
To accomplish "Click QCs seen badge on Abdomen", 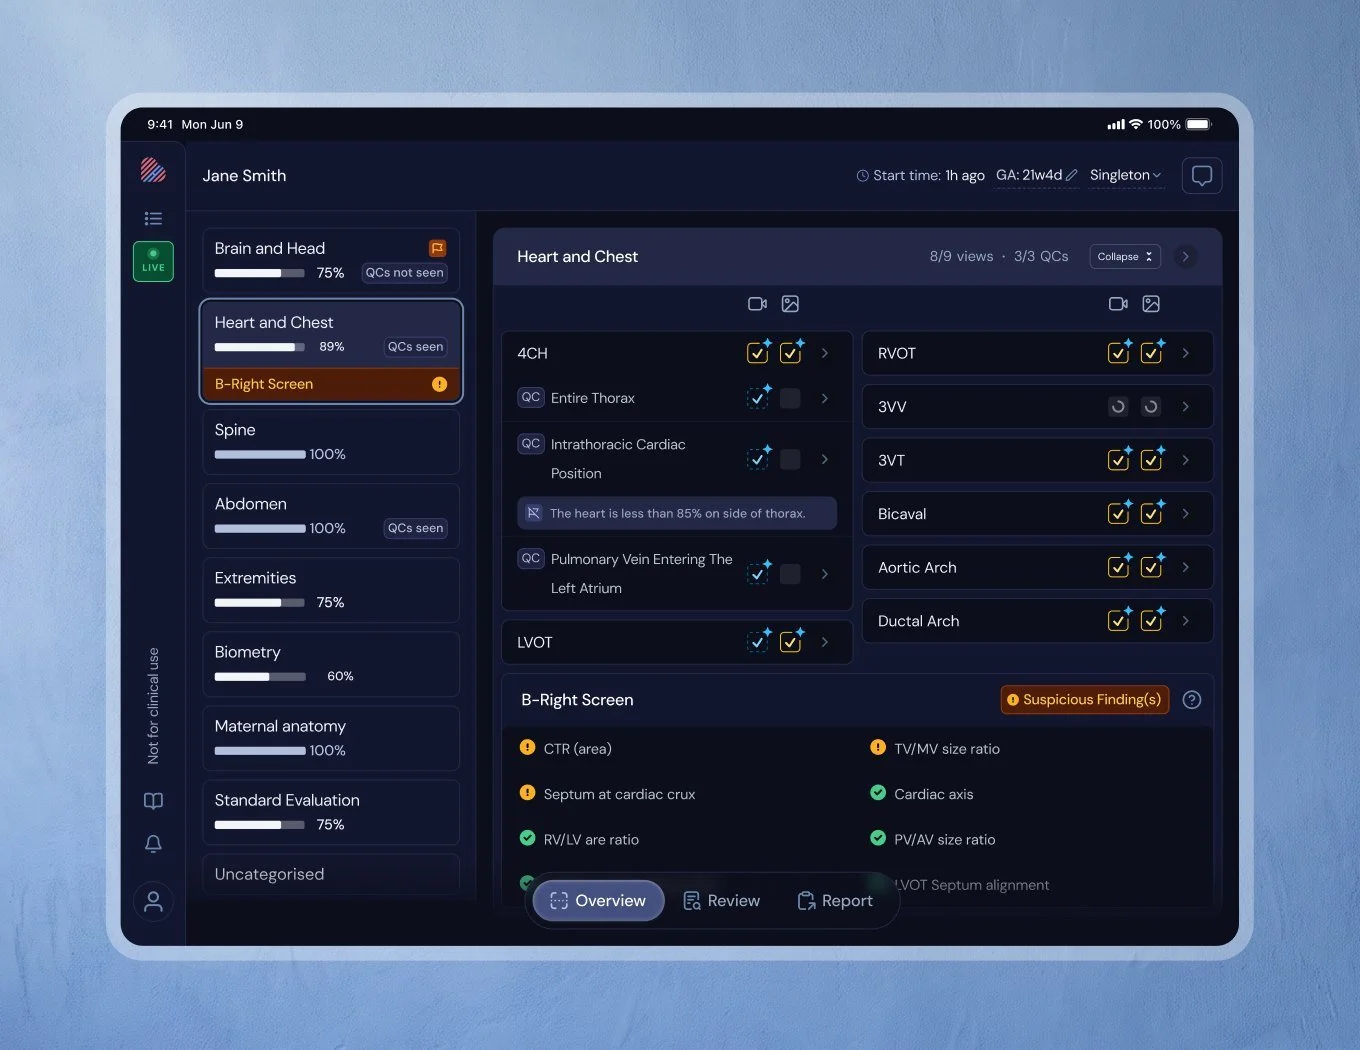I will [415, 528].
